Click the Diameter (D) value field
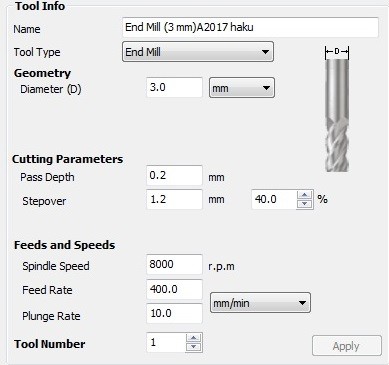 click(x=174, y=87)
